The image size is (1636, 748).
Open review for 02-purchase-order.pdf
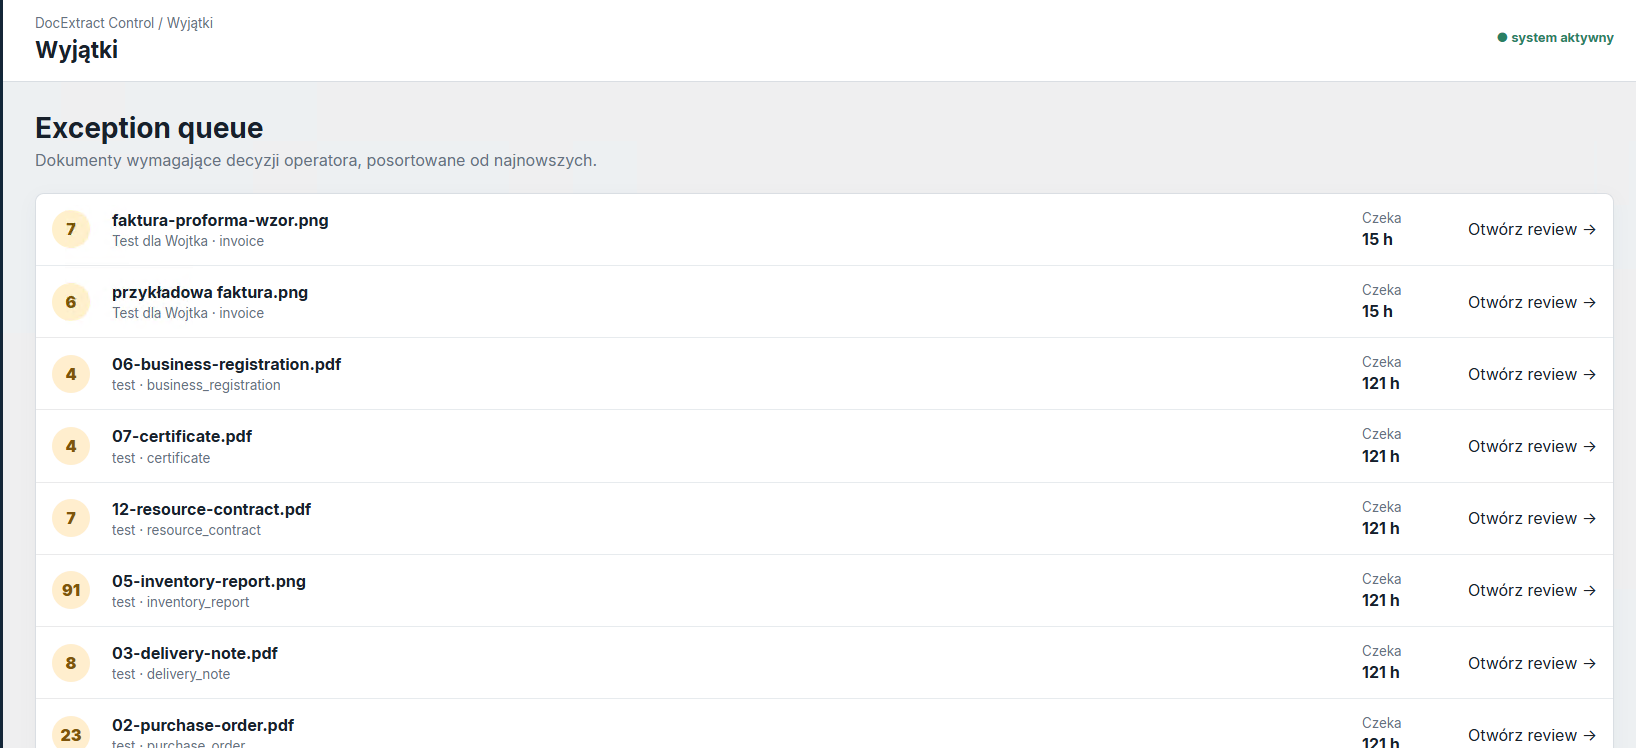1532,735
